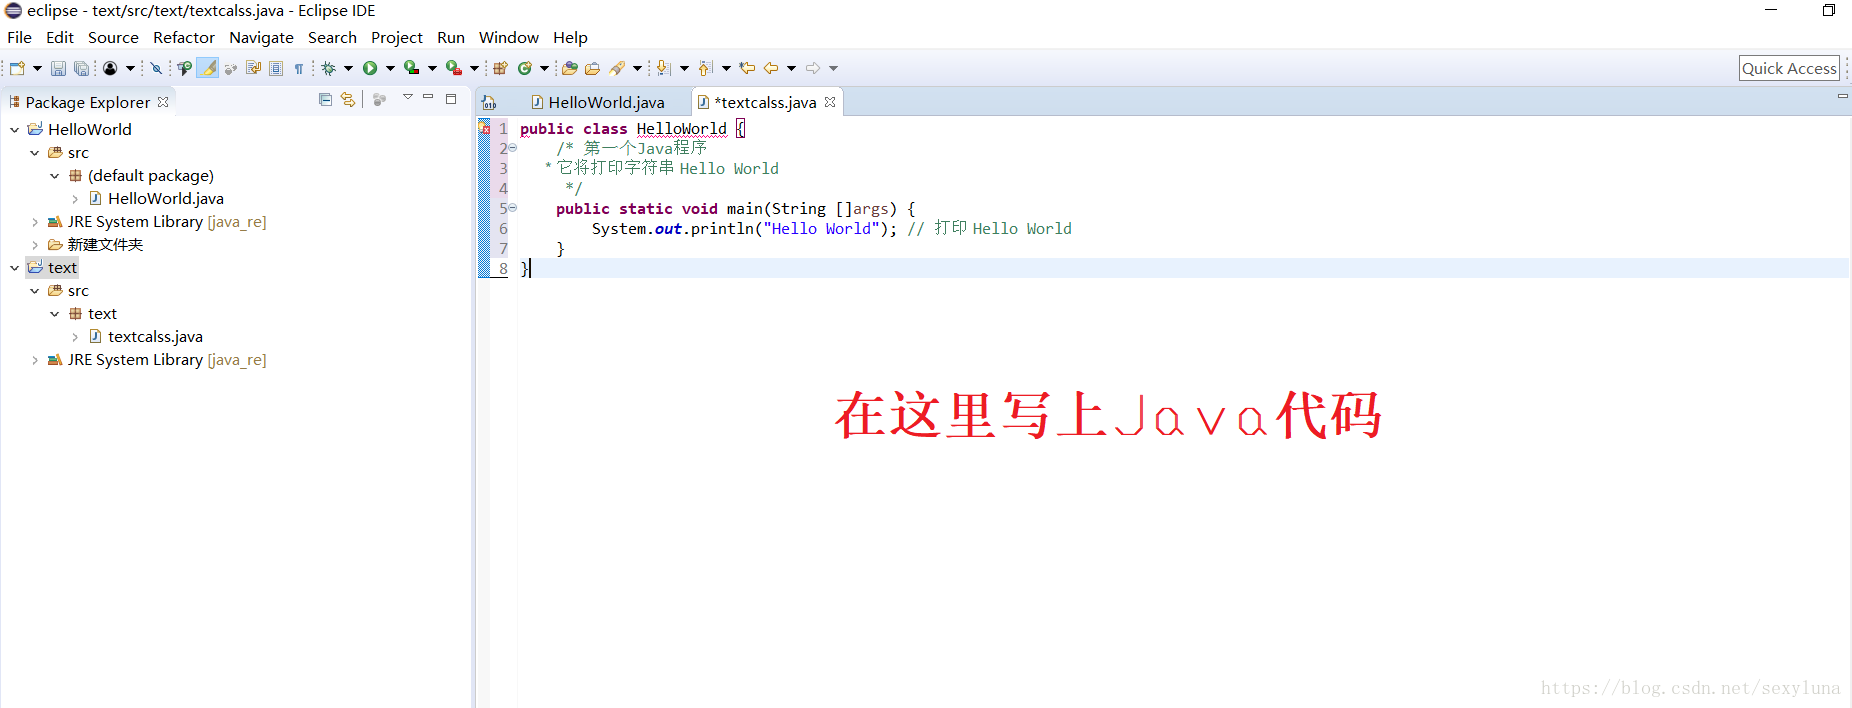Screen dimensions: 1852x708
Task: Click the Back navigation arrow icon
Action: pos(770,68)
